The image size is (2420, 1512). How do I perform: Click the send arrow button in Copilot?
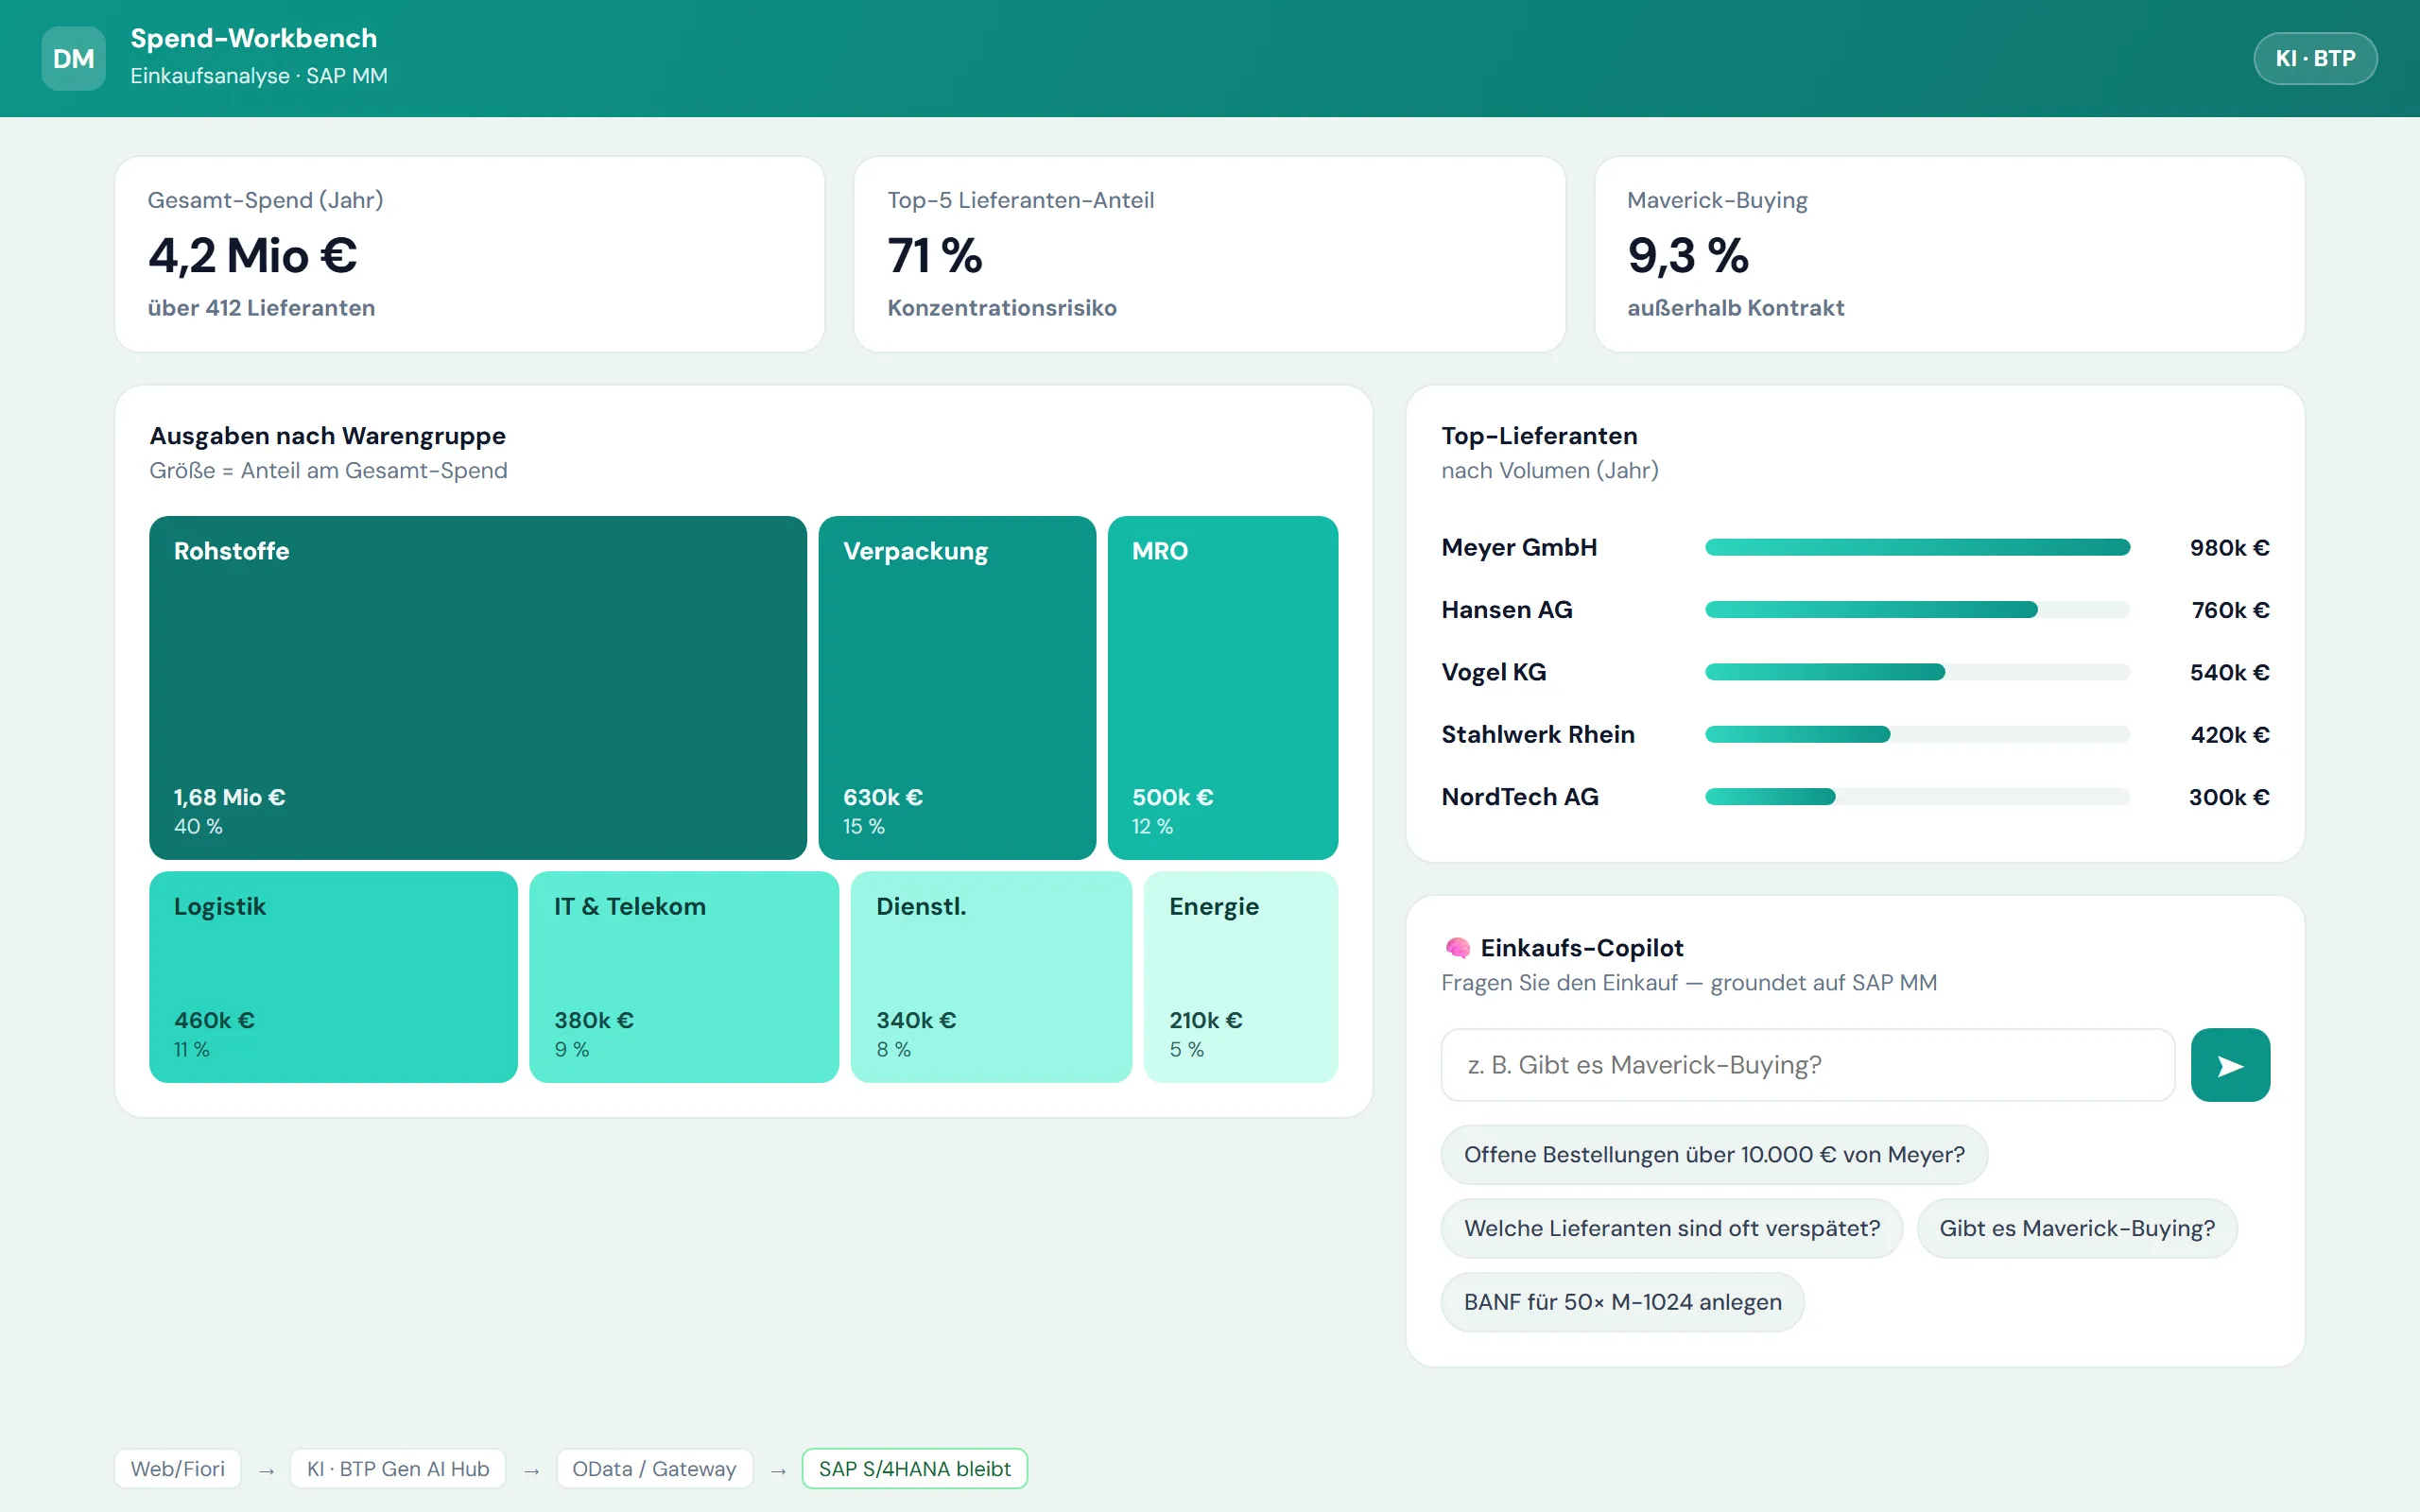[2230, 1065]
